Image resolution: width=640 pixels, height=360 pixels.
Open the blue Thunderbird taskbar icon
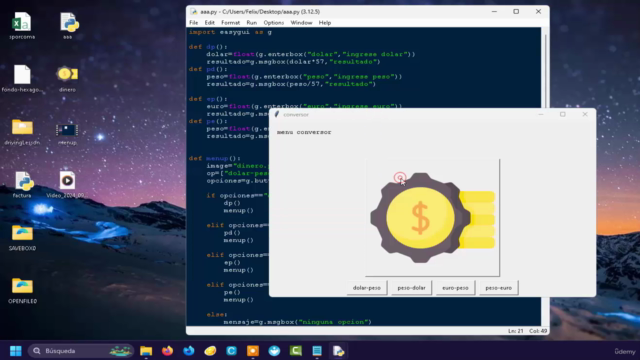coord(189,351)
